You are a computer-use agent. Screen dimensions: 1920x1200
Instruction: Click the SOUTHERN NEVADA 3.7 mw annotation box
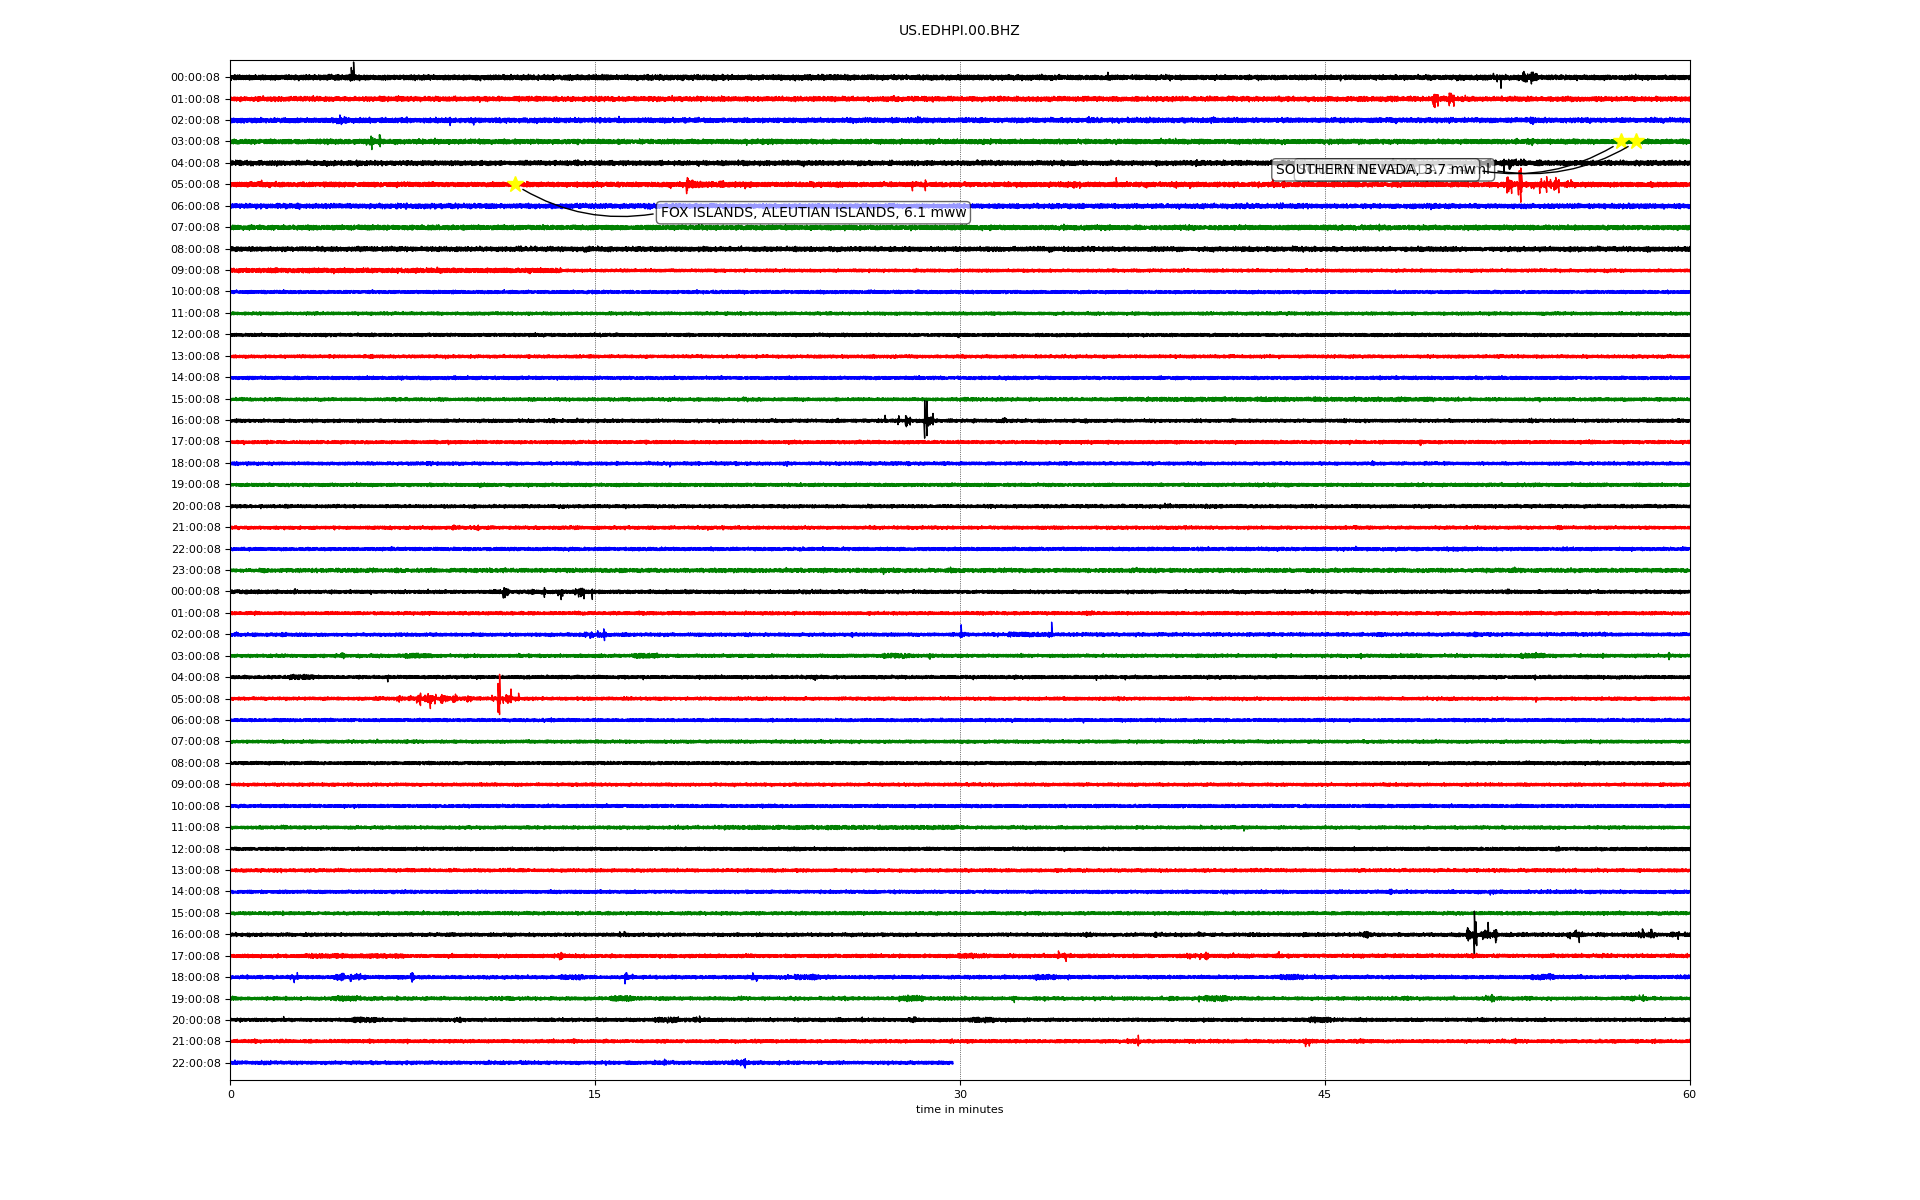[1375, 170]
